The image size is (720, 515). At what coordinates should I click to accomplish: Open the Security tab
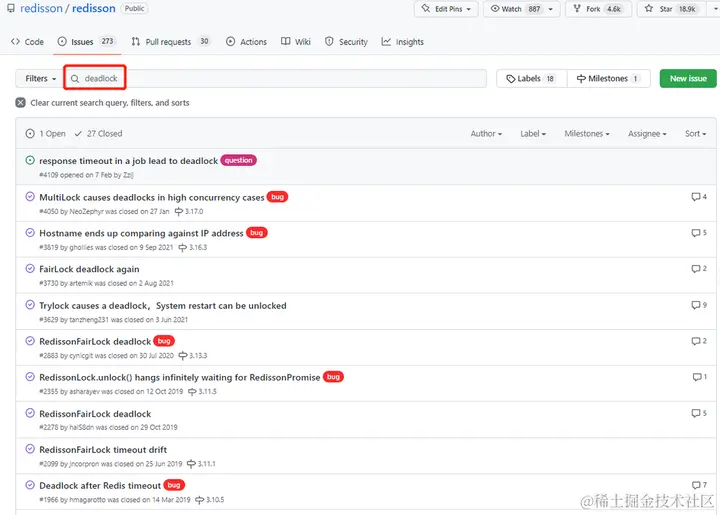[x=346, y=42]
